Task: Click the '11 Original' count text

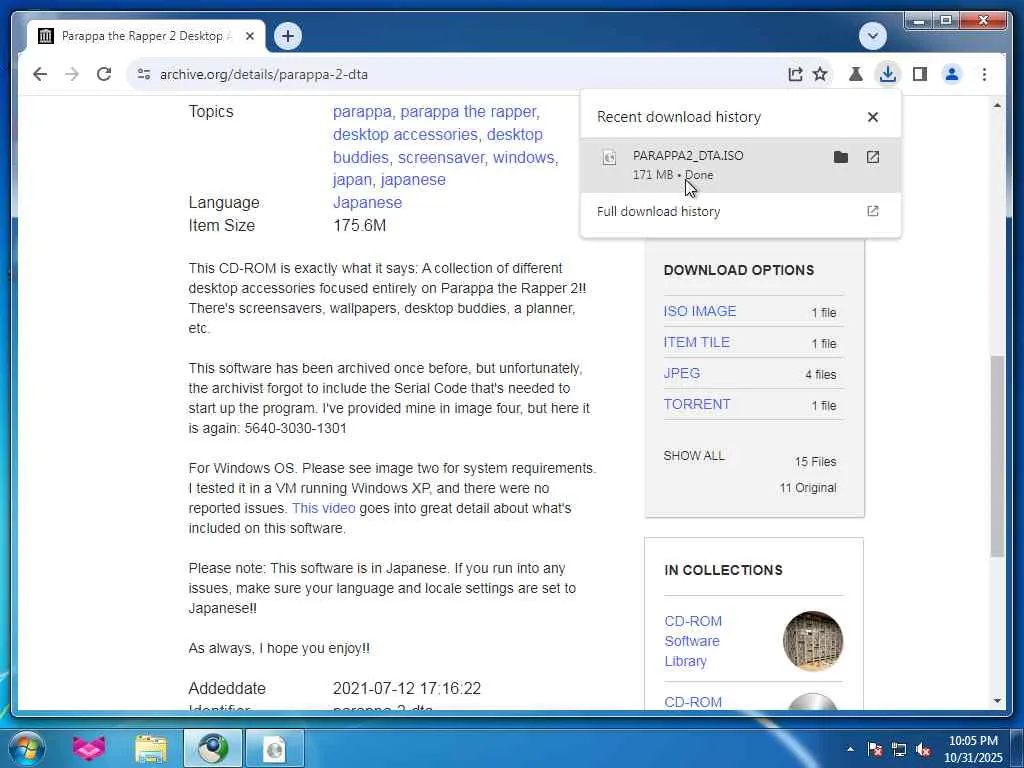Action: point(808,488)
